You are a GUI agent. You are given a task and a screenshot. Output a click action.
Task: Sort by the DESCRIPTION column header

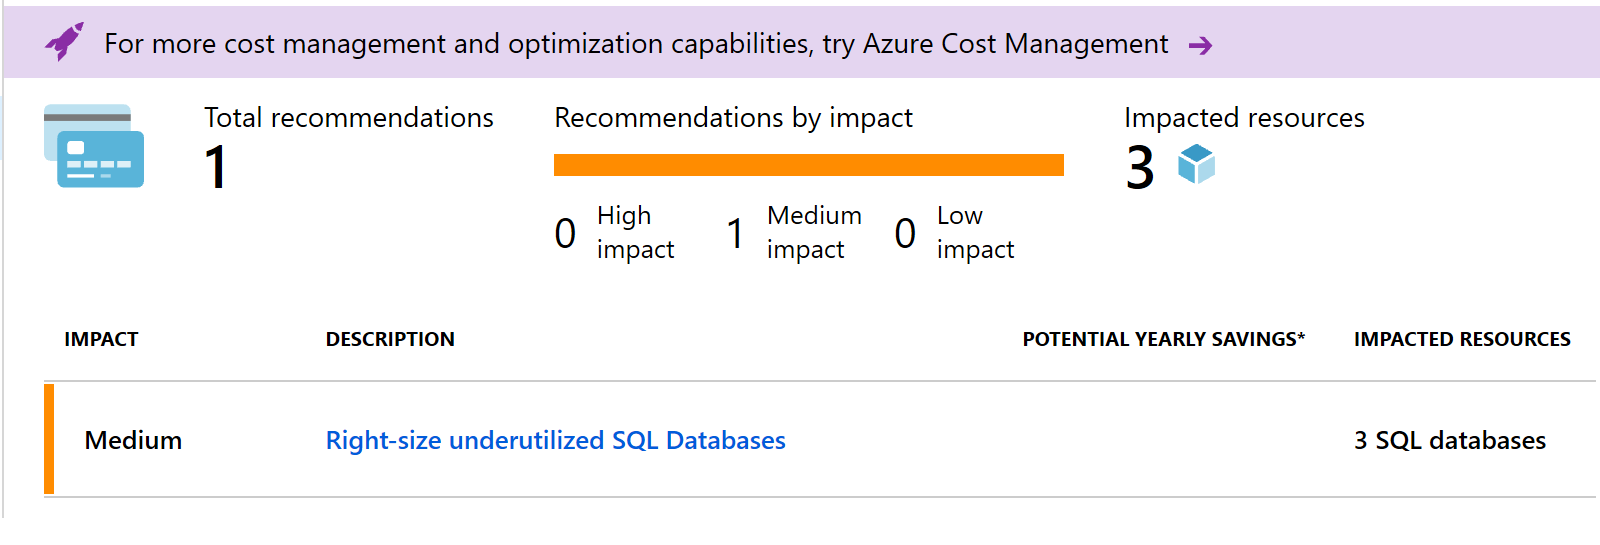pyautogui.click(x=390, y=339)
